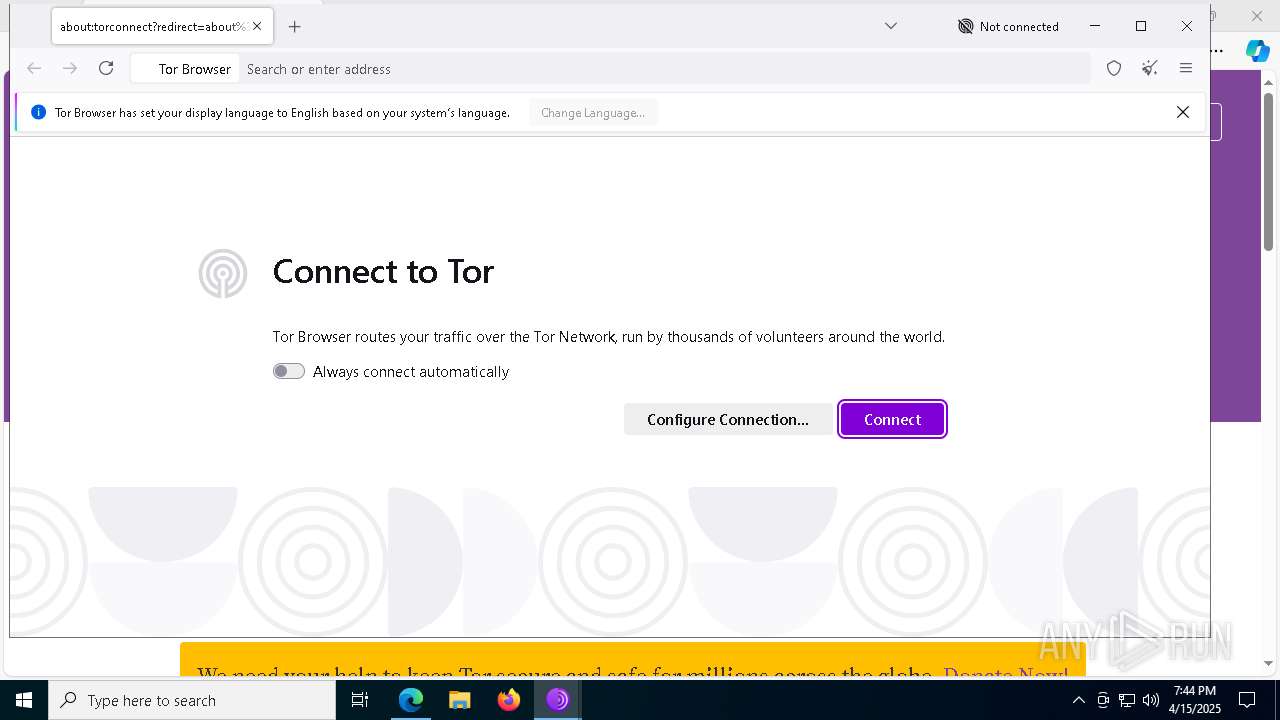Viewport: 1280px width, 720px height.
Task: Open the Change Language button
Action: (593, 113)
